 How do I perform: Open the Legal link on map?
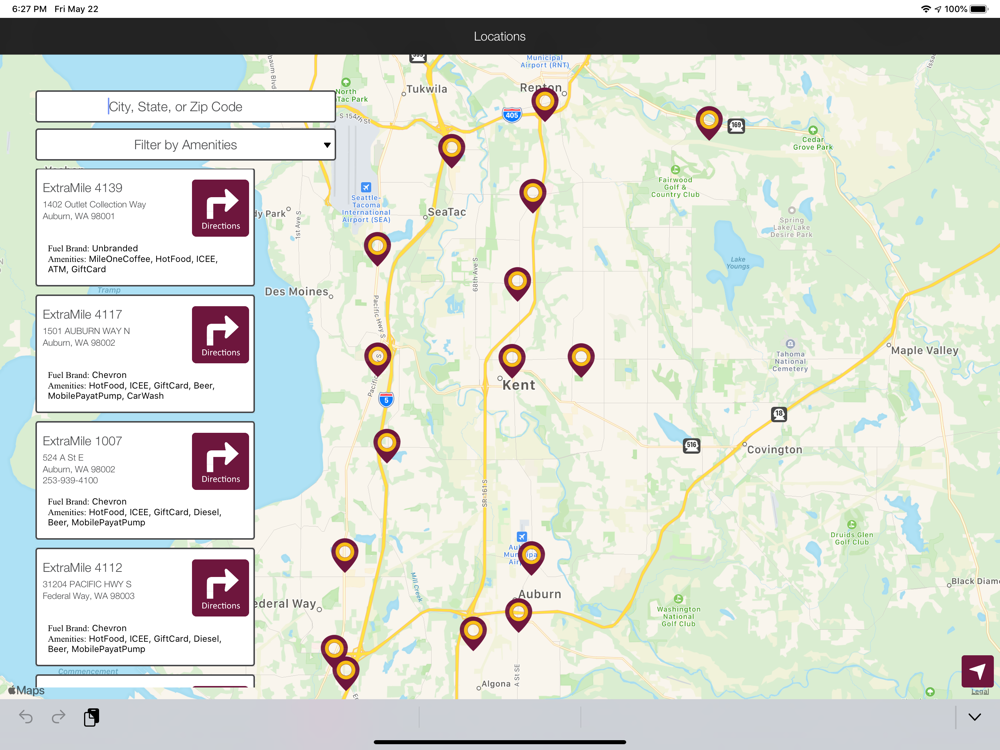980,691
